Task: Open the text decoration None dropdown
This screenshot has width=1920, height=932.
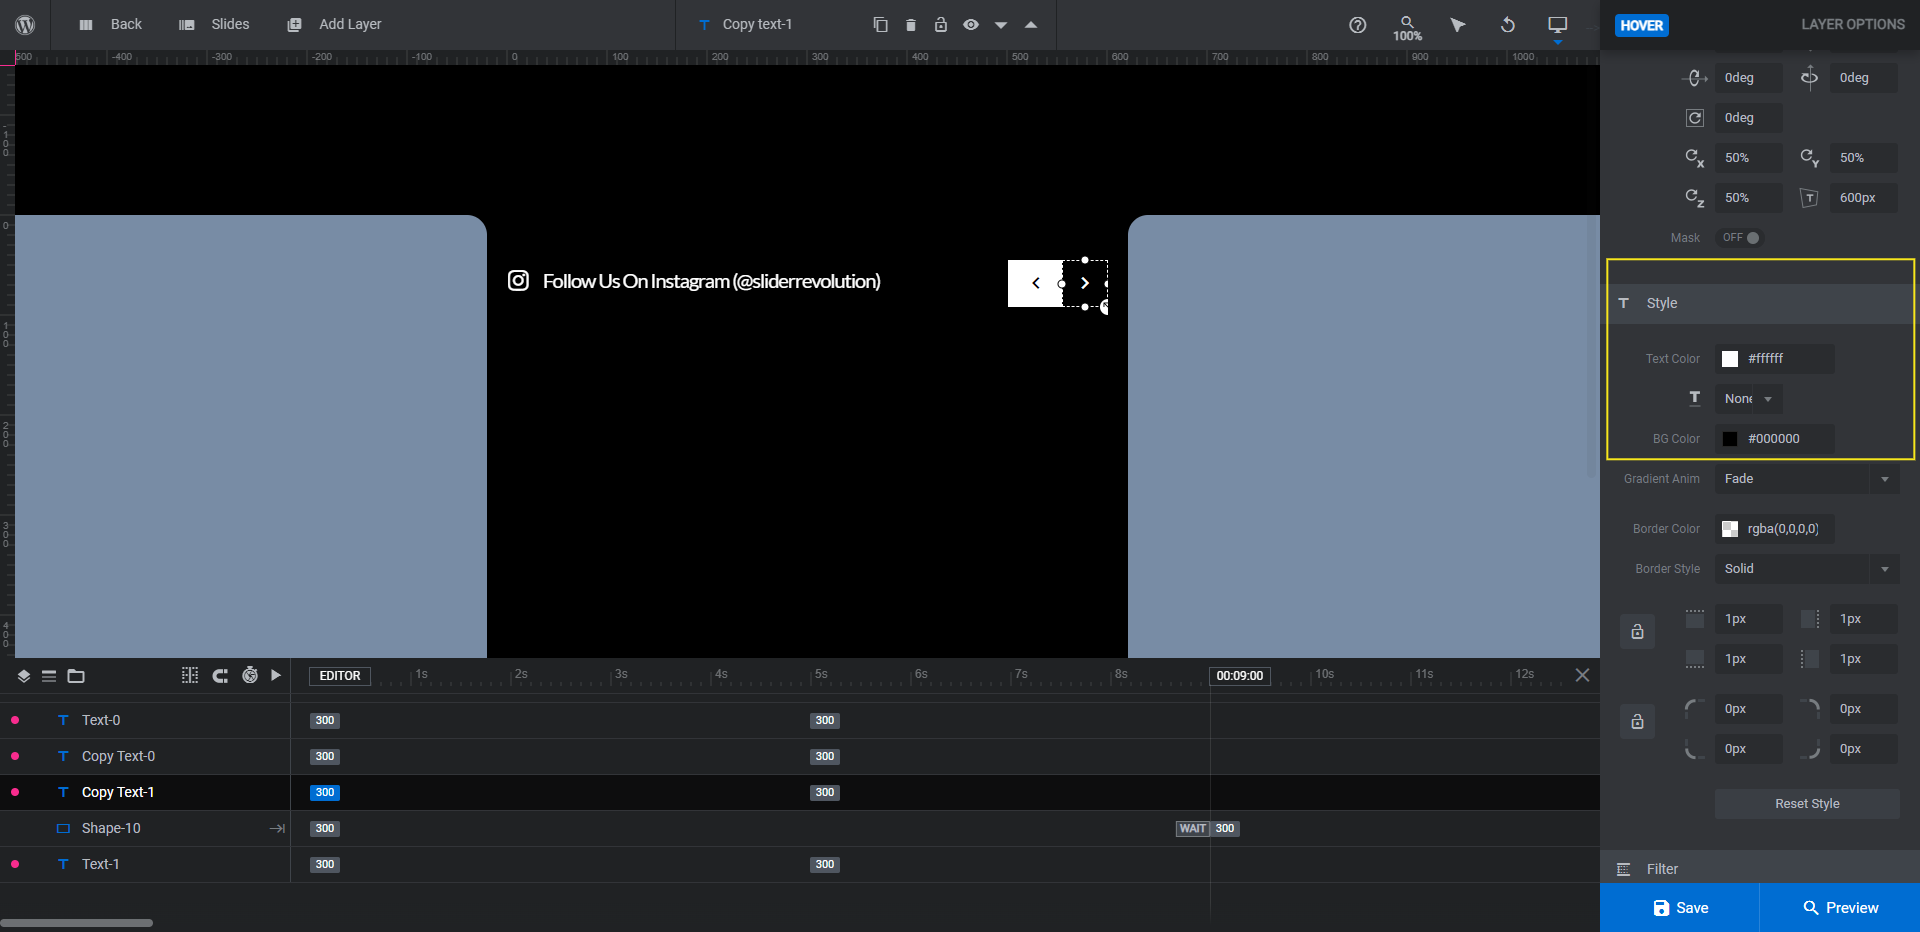Action: tap(1748, 399)
